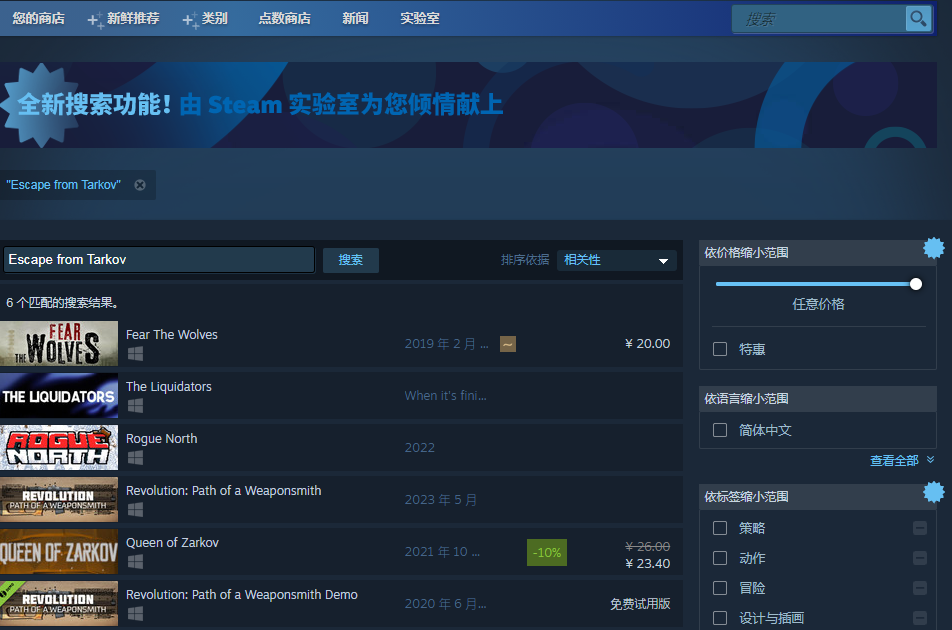Click the header 搜索 input field
Image resolution: width=952 pixels, height=630 pixels.
point(819,19)
